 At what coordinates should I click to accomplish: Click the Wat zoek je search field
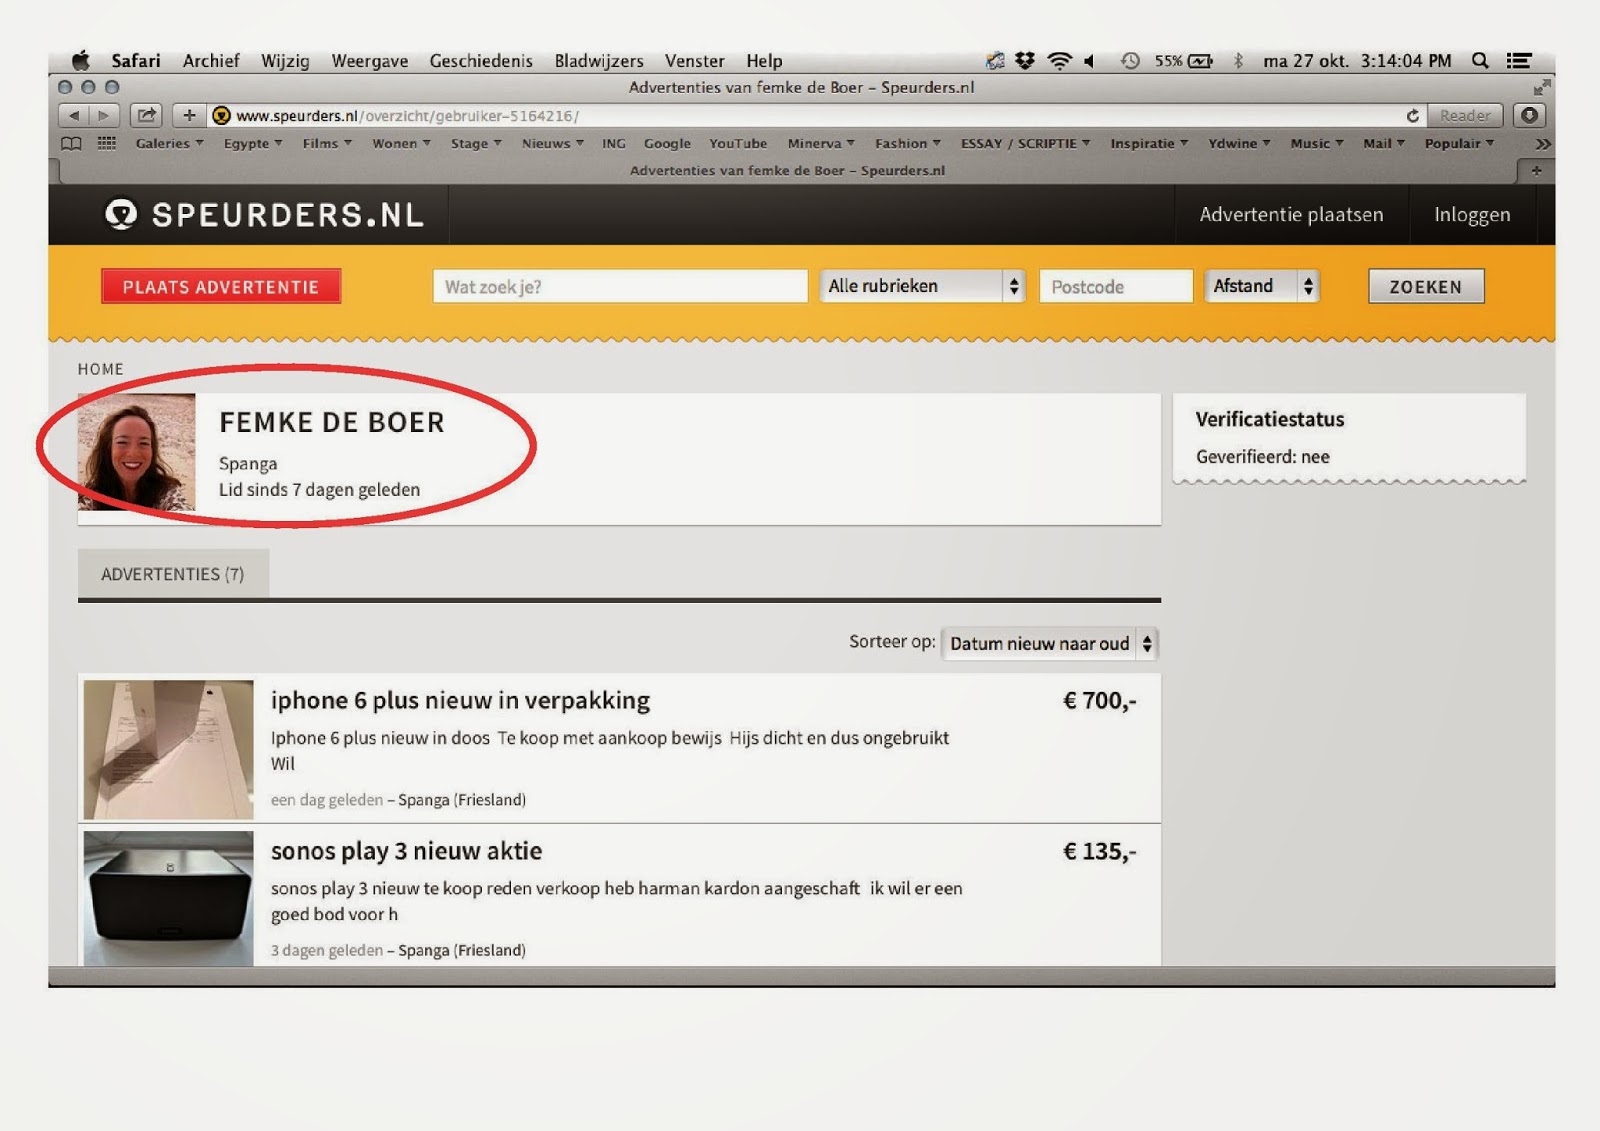pos(620,287)
